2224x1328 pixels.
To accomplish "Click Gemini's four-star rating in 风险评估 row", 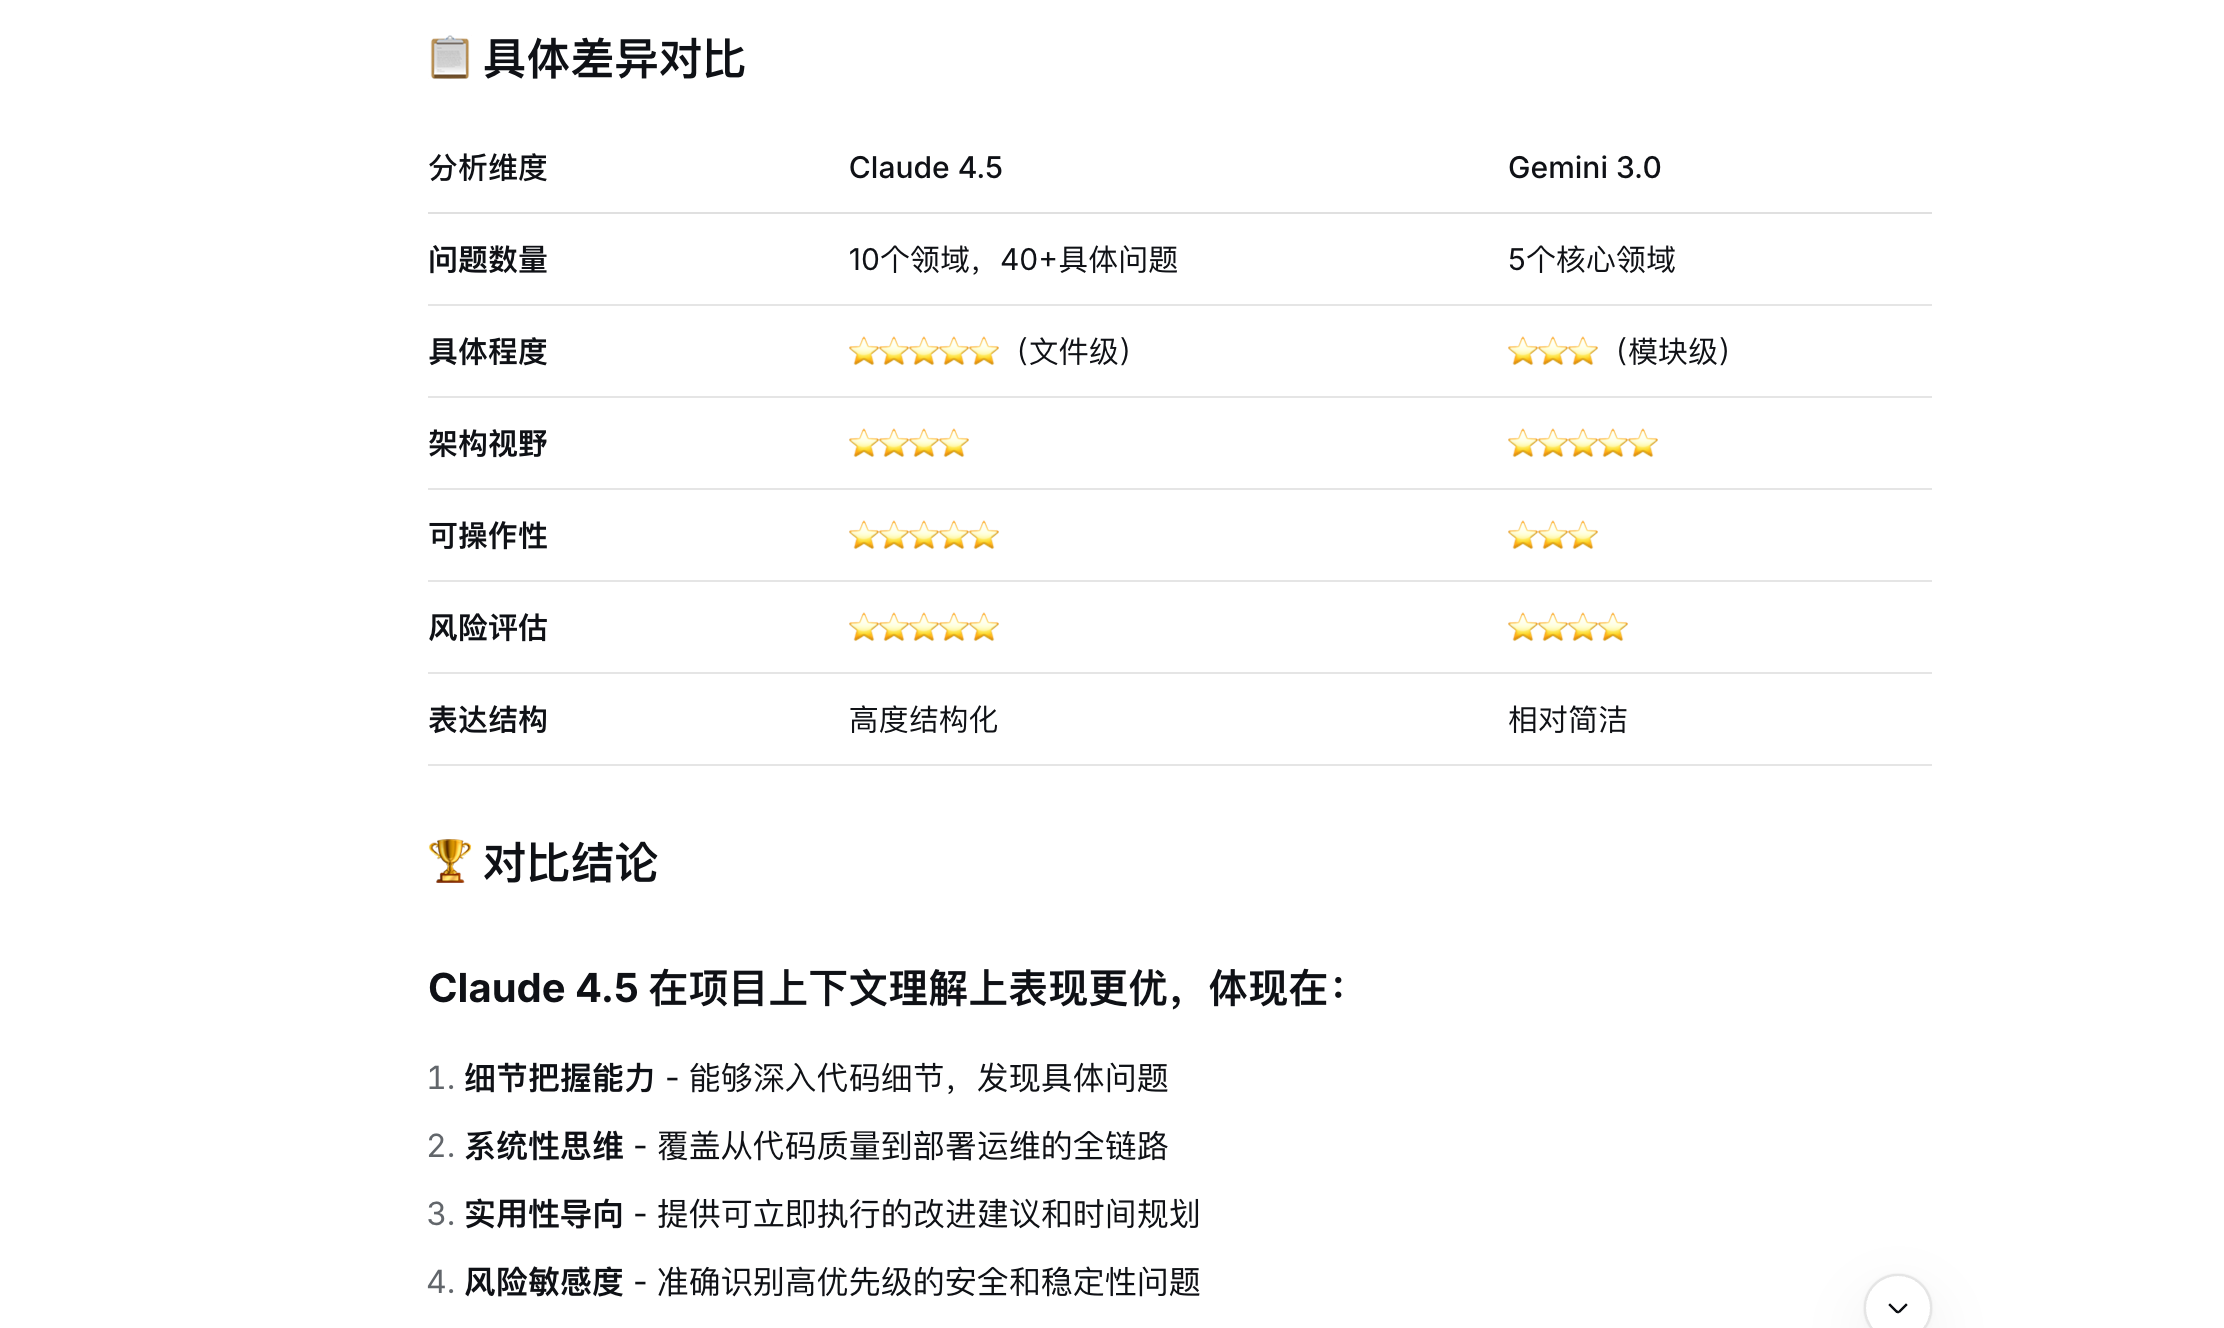I will pyautogui.click(x=1567, y=628).
